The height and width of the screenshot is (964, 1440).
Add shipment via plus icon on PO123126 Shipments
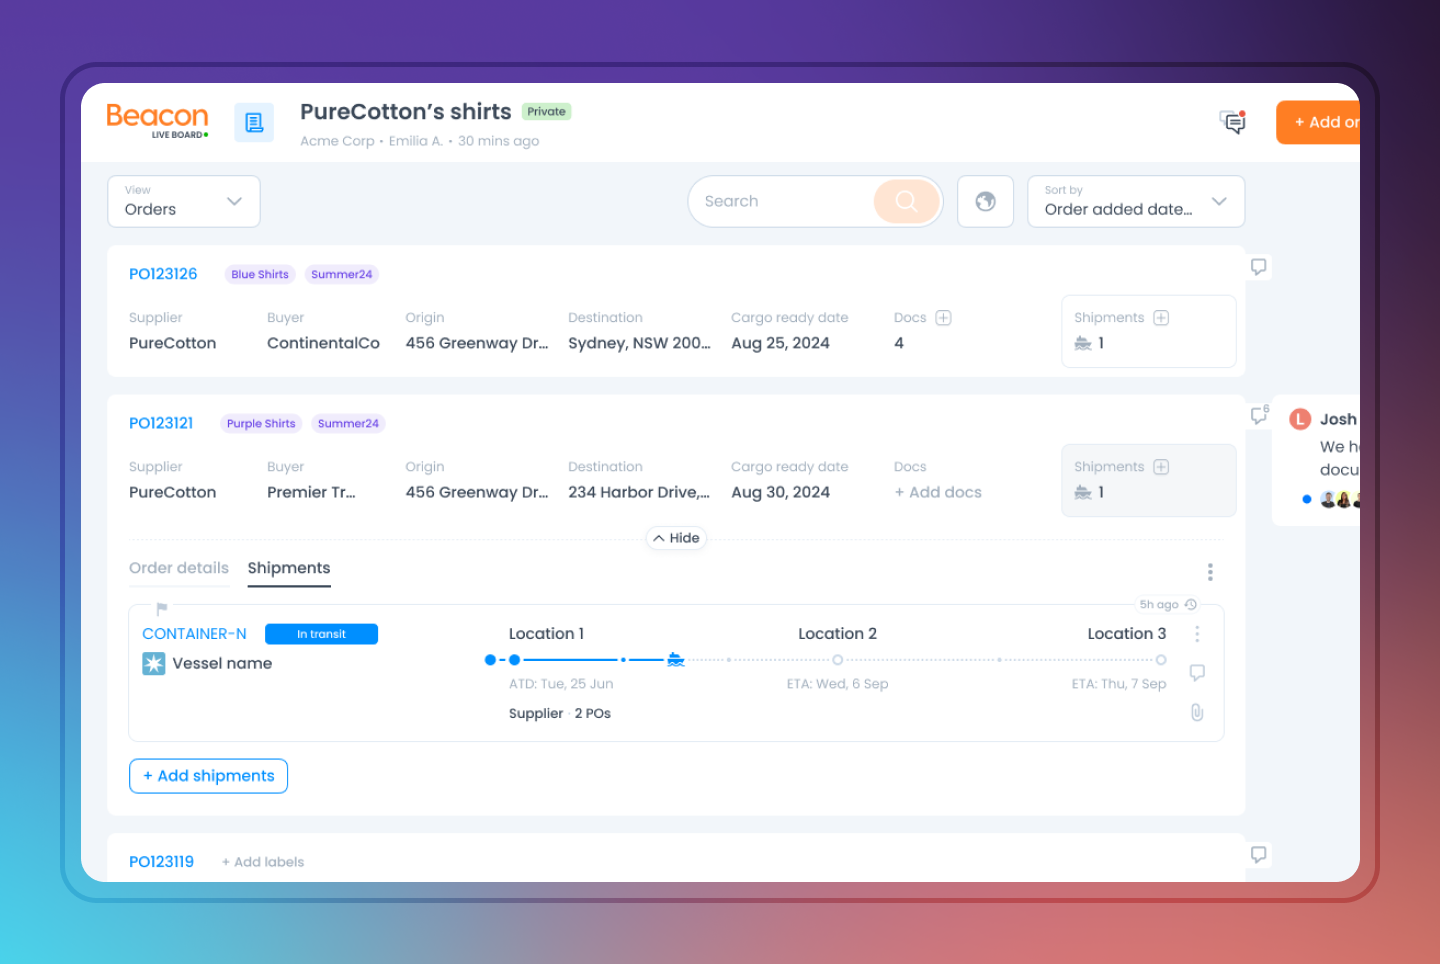[1161, 318]
